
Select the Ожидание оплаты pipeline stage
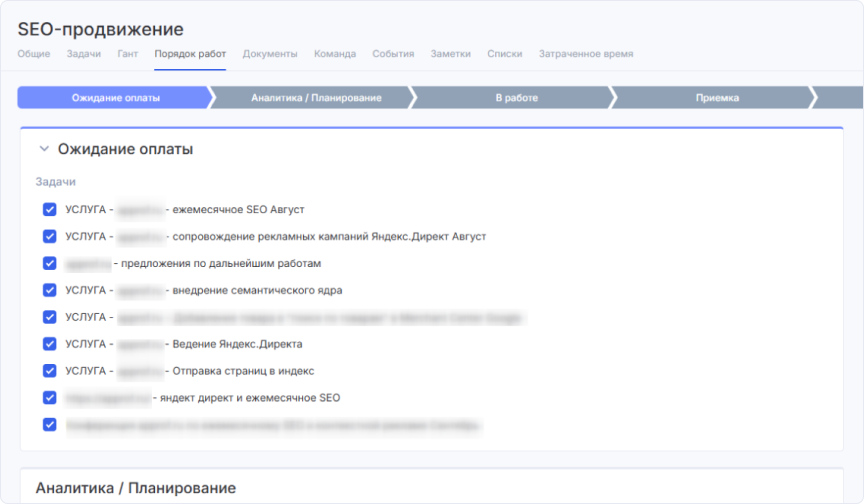click(x=115, y=98)
